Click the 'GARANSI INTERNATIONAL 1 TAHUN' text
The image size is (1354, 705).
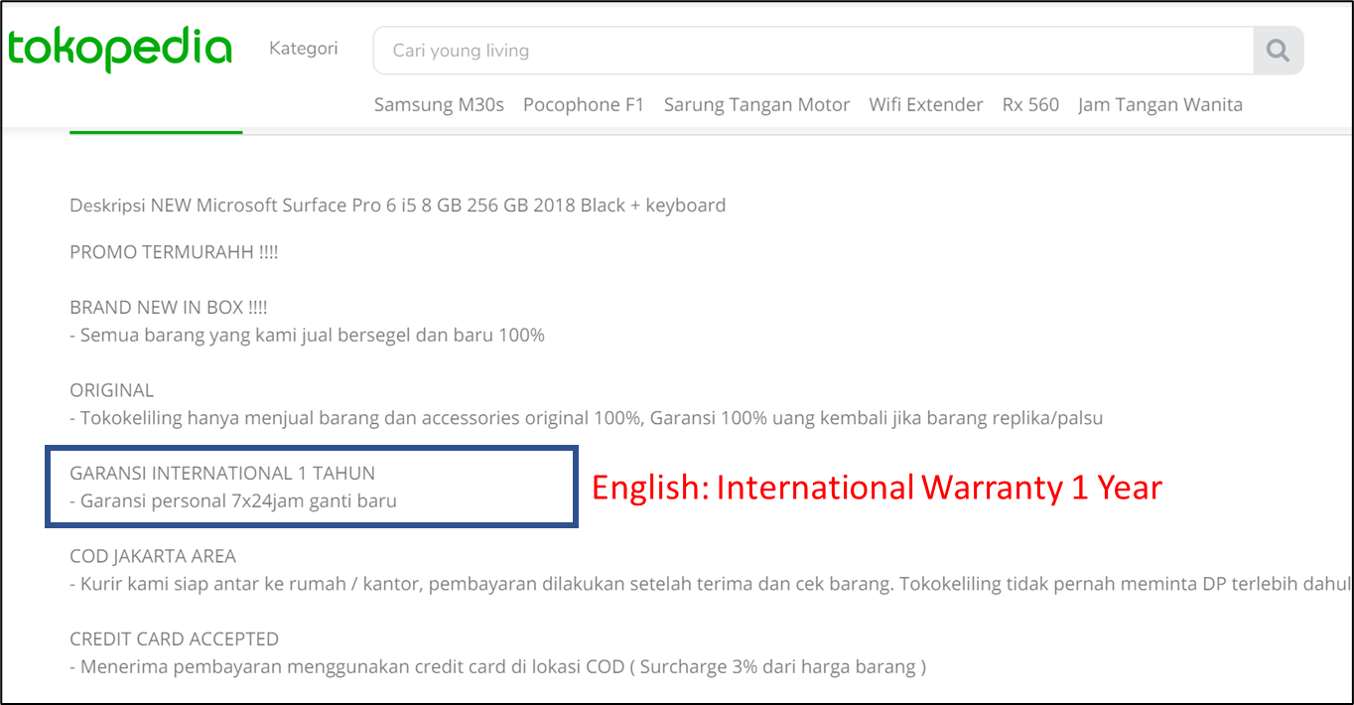(x=222, y=473)
